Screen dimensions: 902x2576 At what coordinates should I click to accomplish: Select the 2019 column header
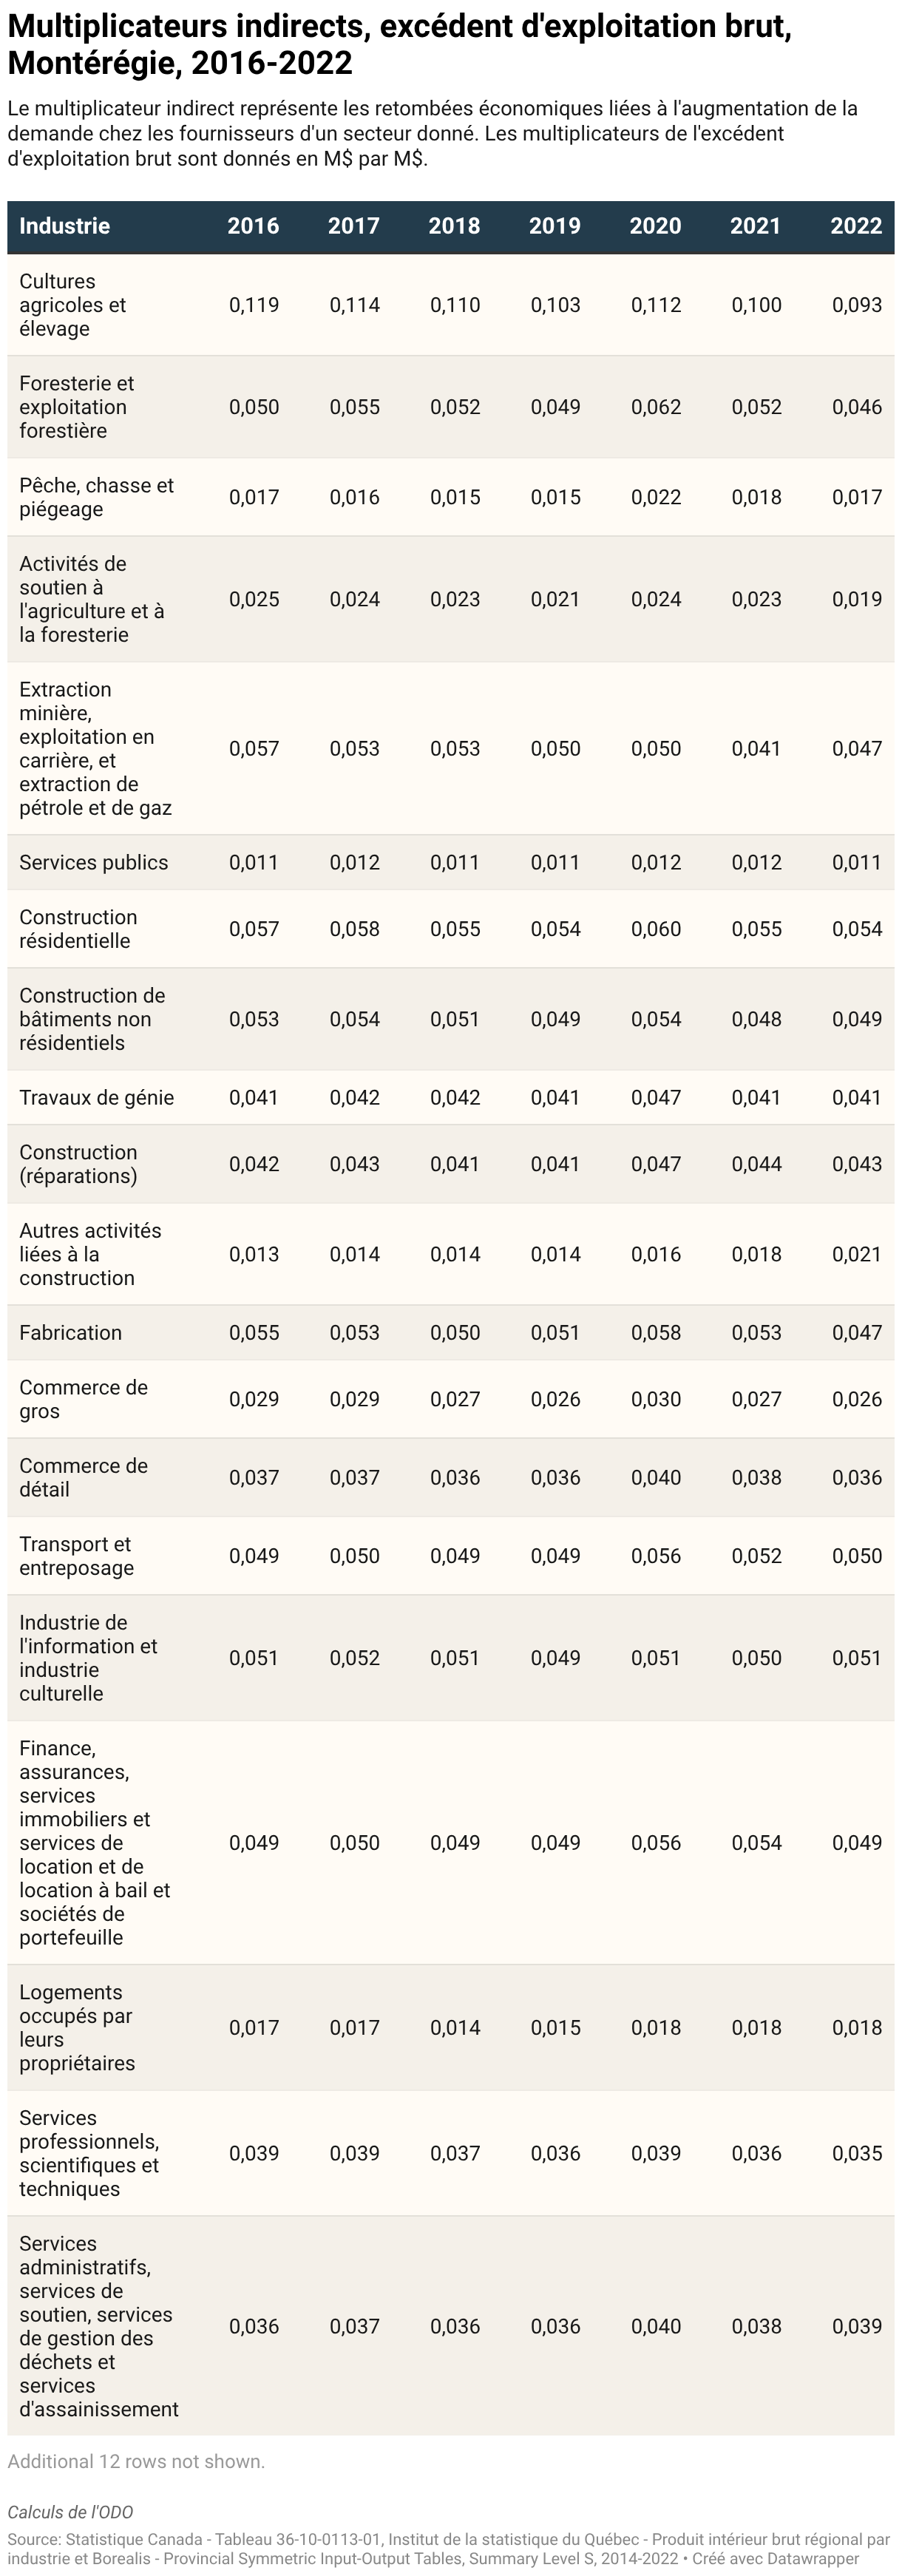tap(555, 226)
